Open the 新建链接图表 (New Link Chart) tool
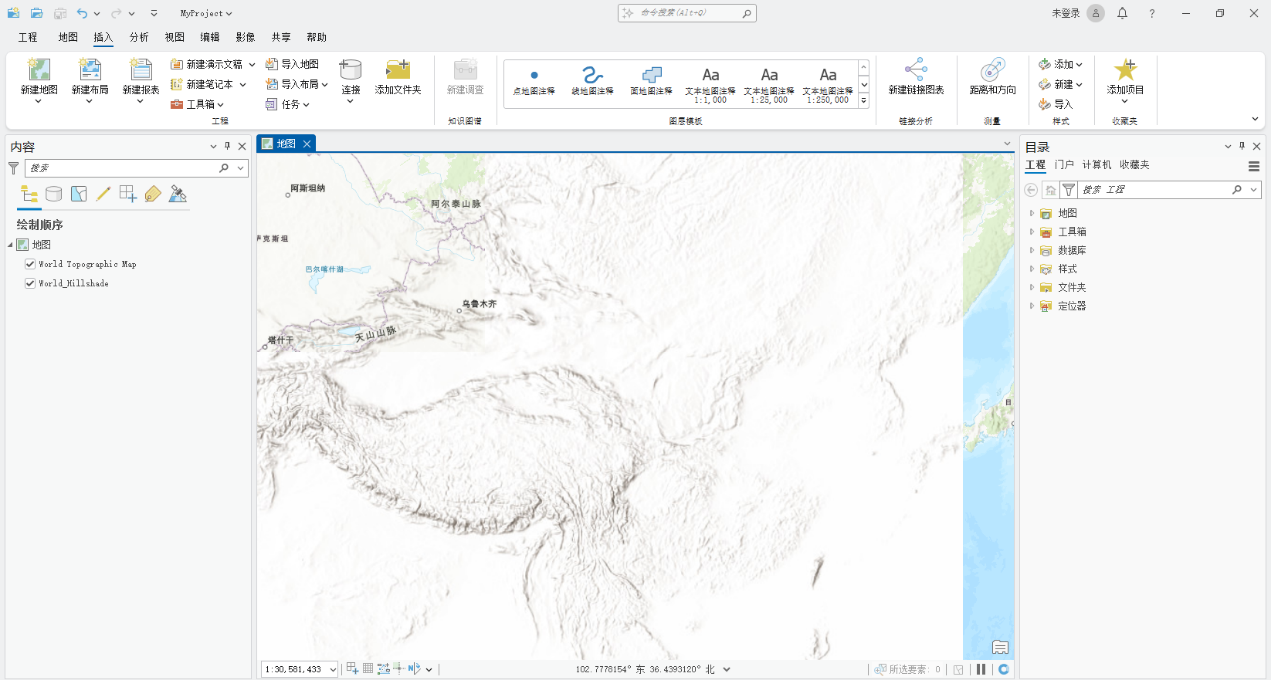The height and width of the screenshot is (680, 1271). click(916, 70)
